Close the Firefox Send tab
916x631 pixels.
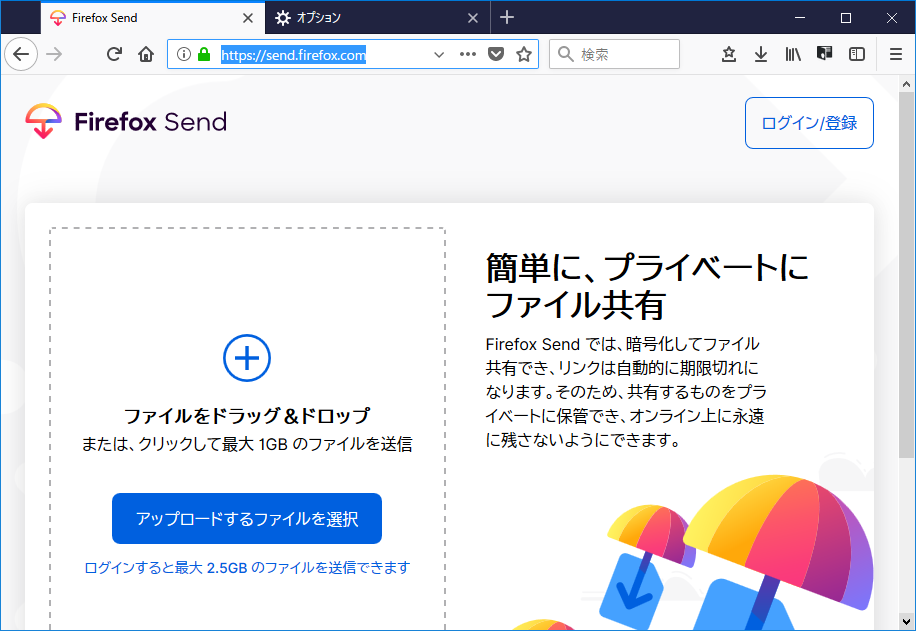[x=248, y=18]
